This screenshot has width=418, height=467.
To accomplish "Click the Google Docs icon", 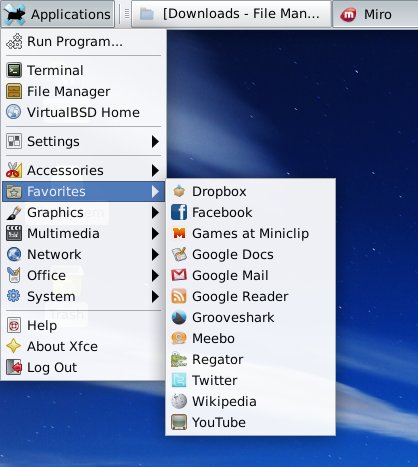I will click(x=179, y=254).
